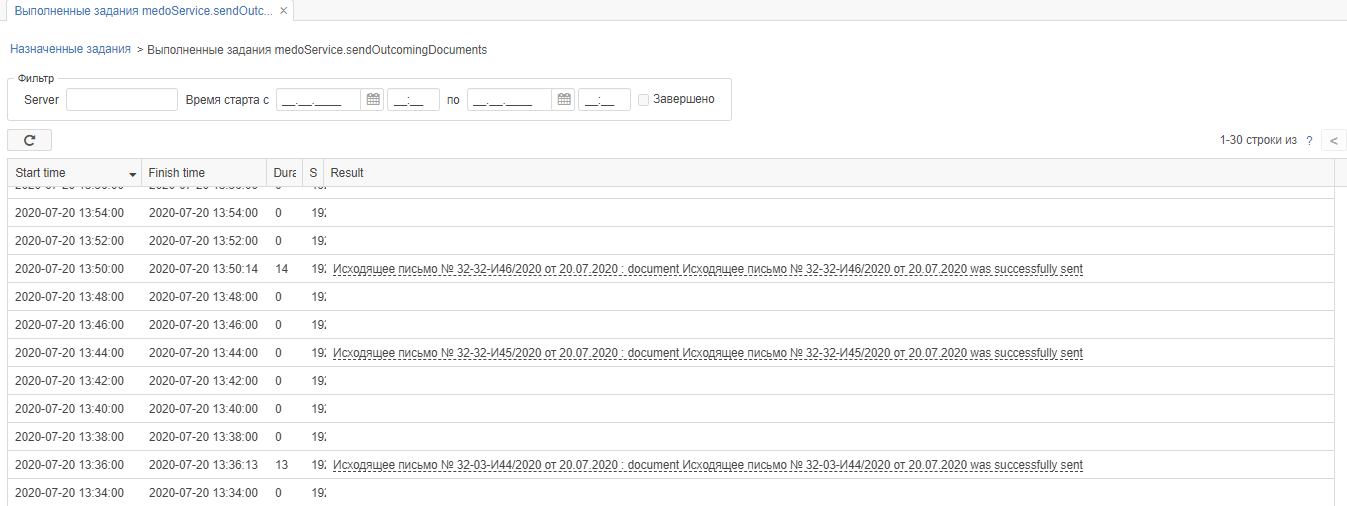1347x506 pixels.
Task: Focus the start date field after 'Время старта с'
Action: coord(318,100)
